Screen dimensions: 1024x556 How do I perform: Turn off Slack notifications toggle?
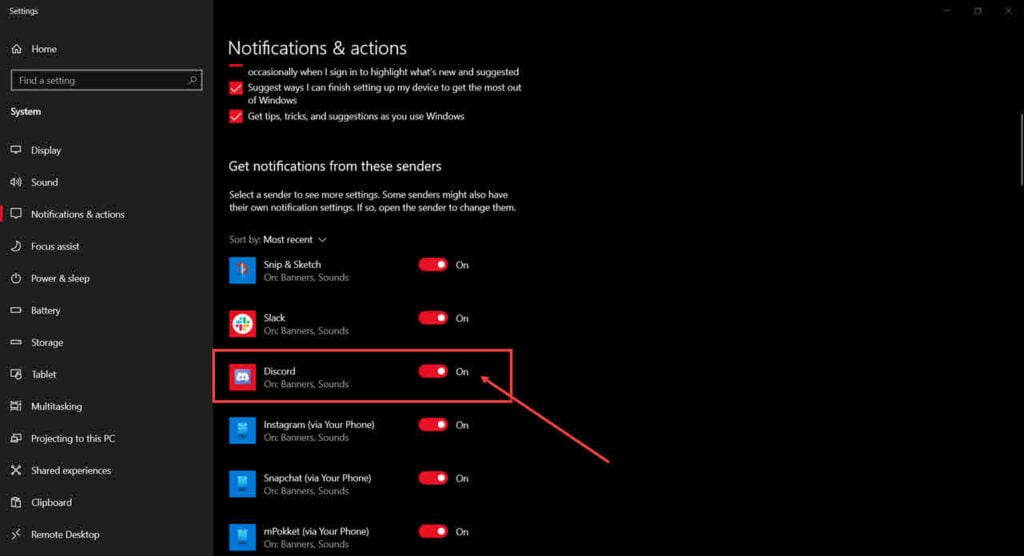click(433, 318)
